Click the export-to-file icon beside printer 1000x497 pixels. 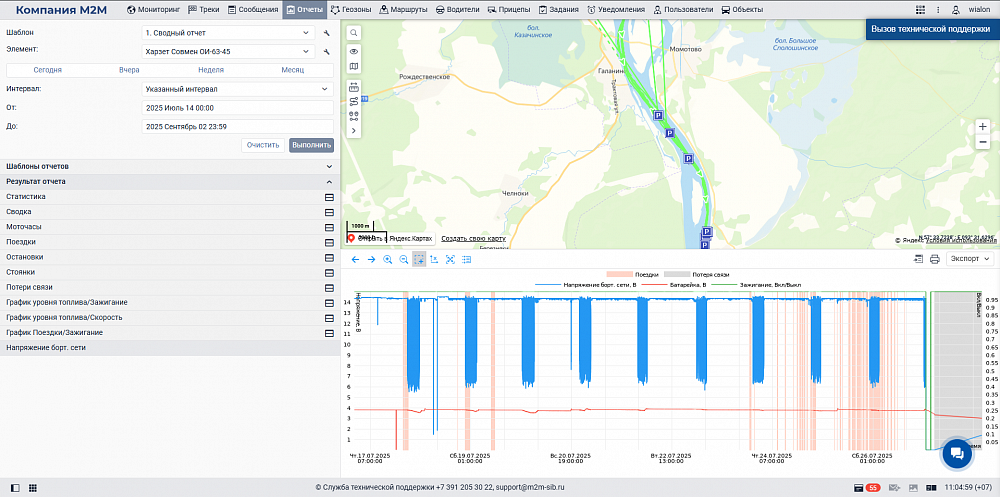coord(918,259)
